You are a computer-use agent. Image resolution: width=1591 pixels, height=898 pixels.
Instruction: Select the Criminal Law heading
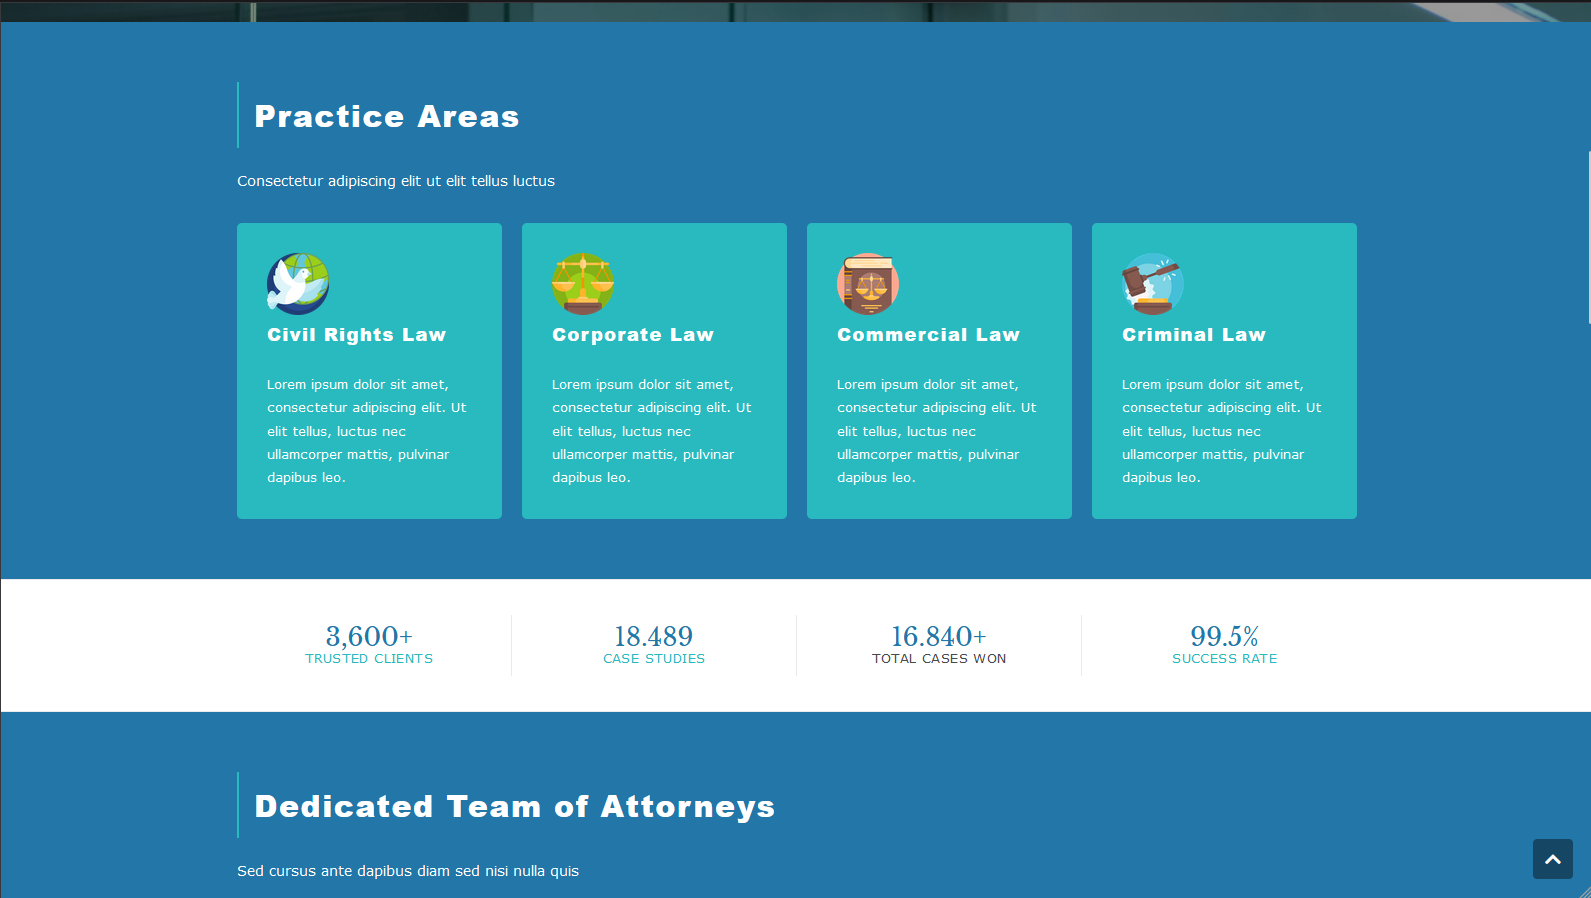(x=1193, y=335)
